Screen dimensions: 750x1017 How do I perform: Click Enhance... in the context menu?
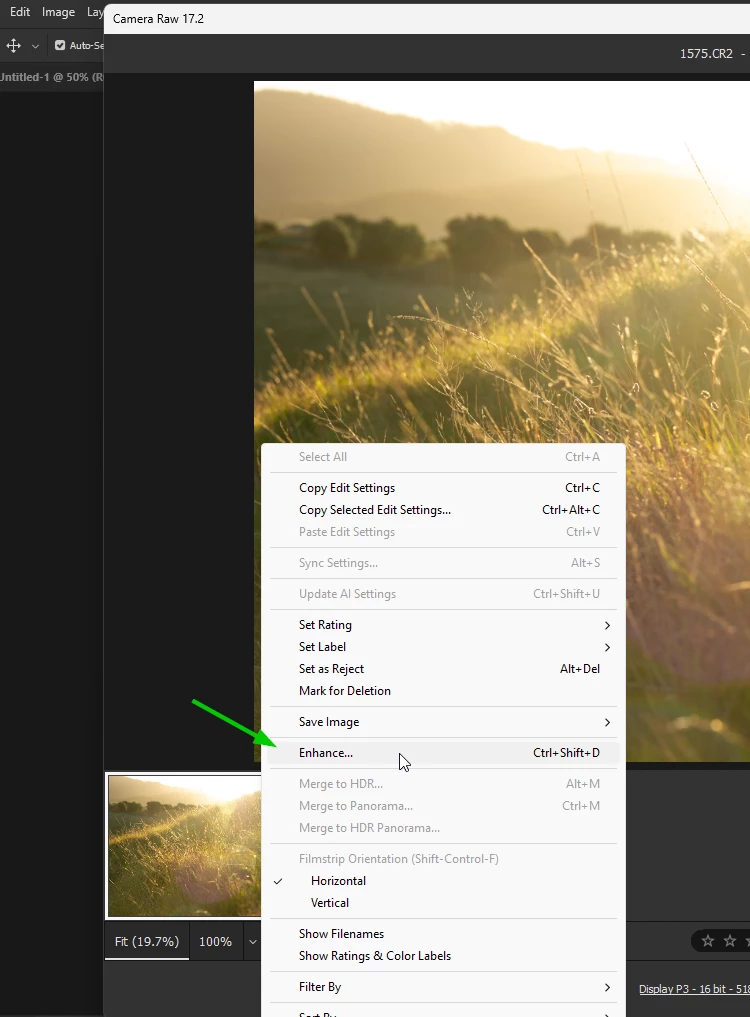(x=443, y=753)
